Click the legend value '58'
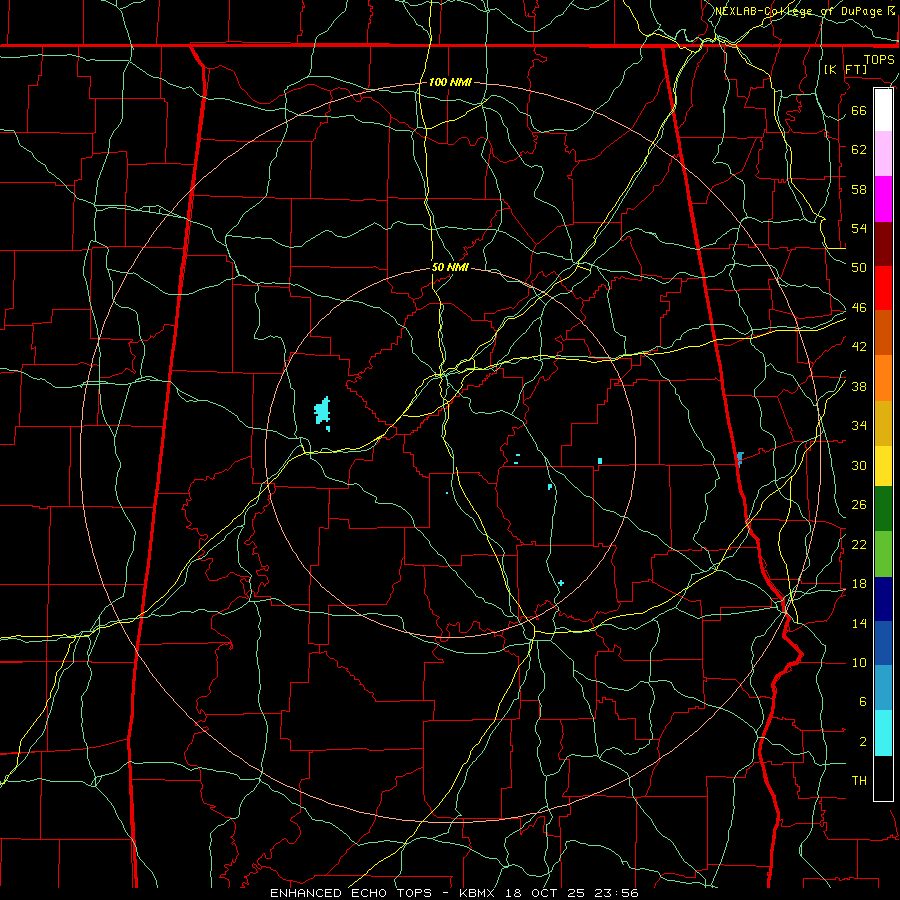The width and height of the screenshot is (900, 900). [x=859, y=189]
